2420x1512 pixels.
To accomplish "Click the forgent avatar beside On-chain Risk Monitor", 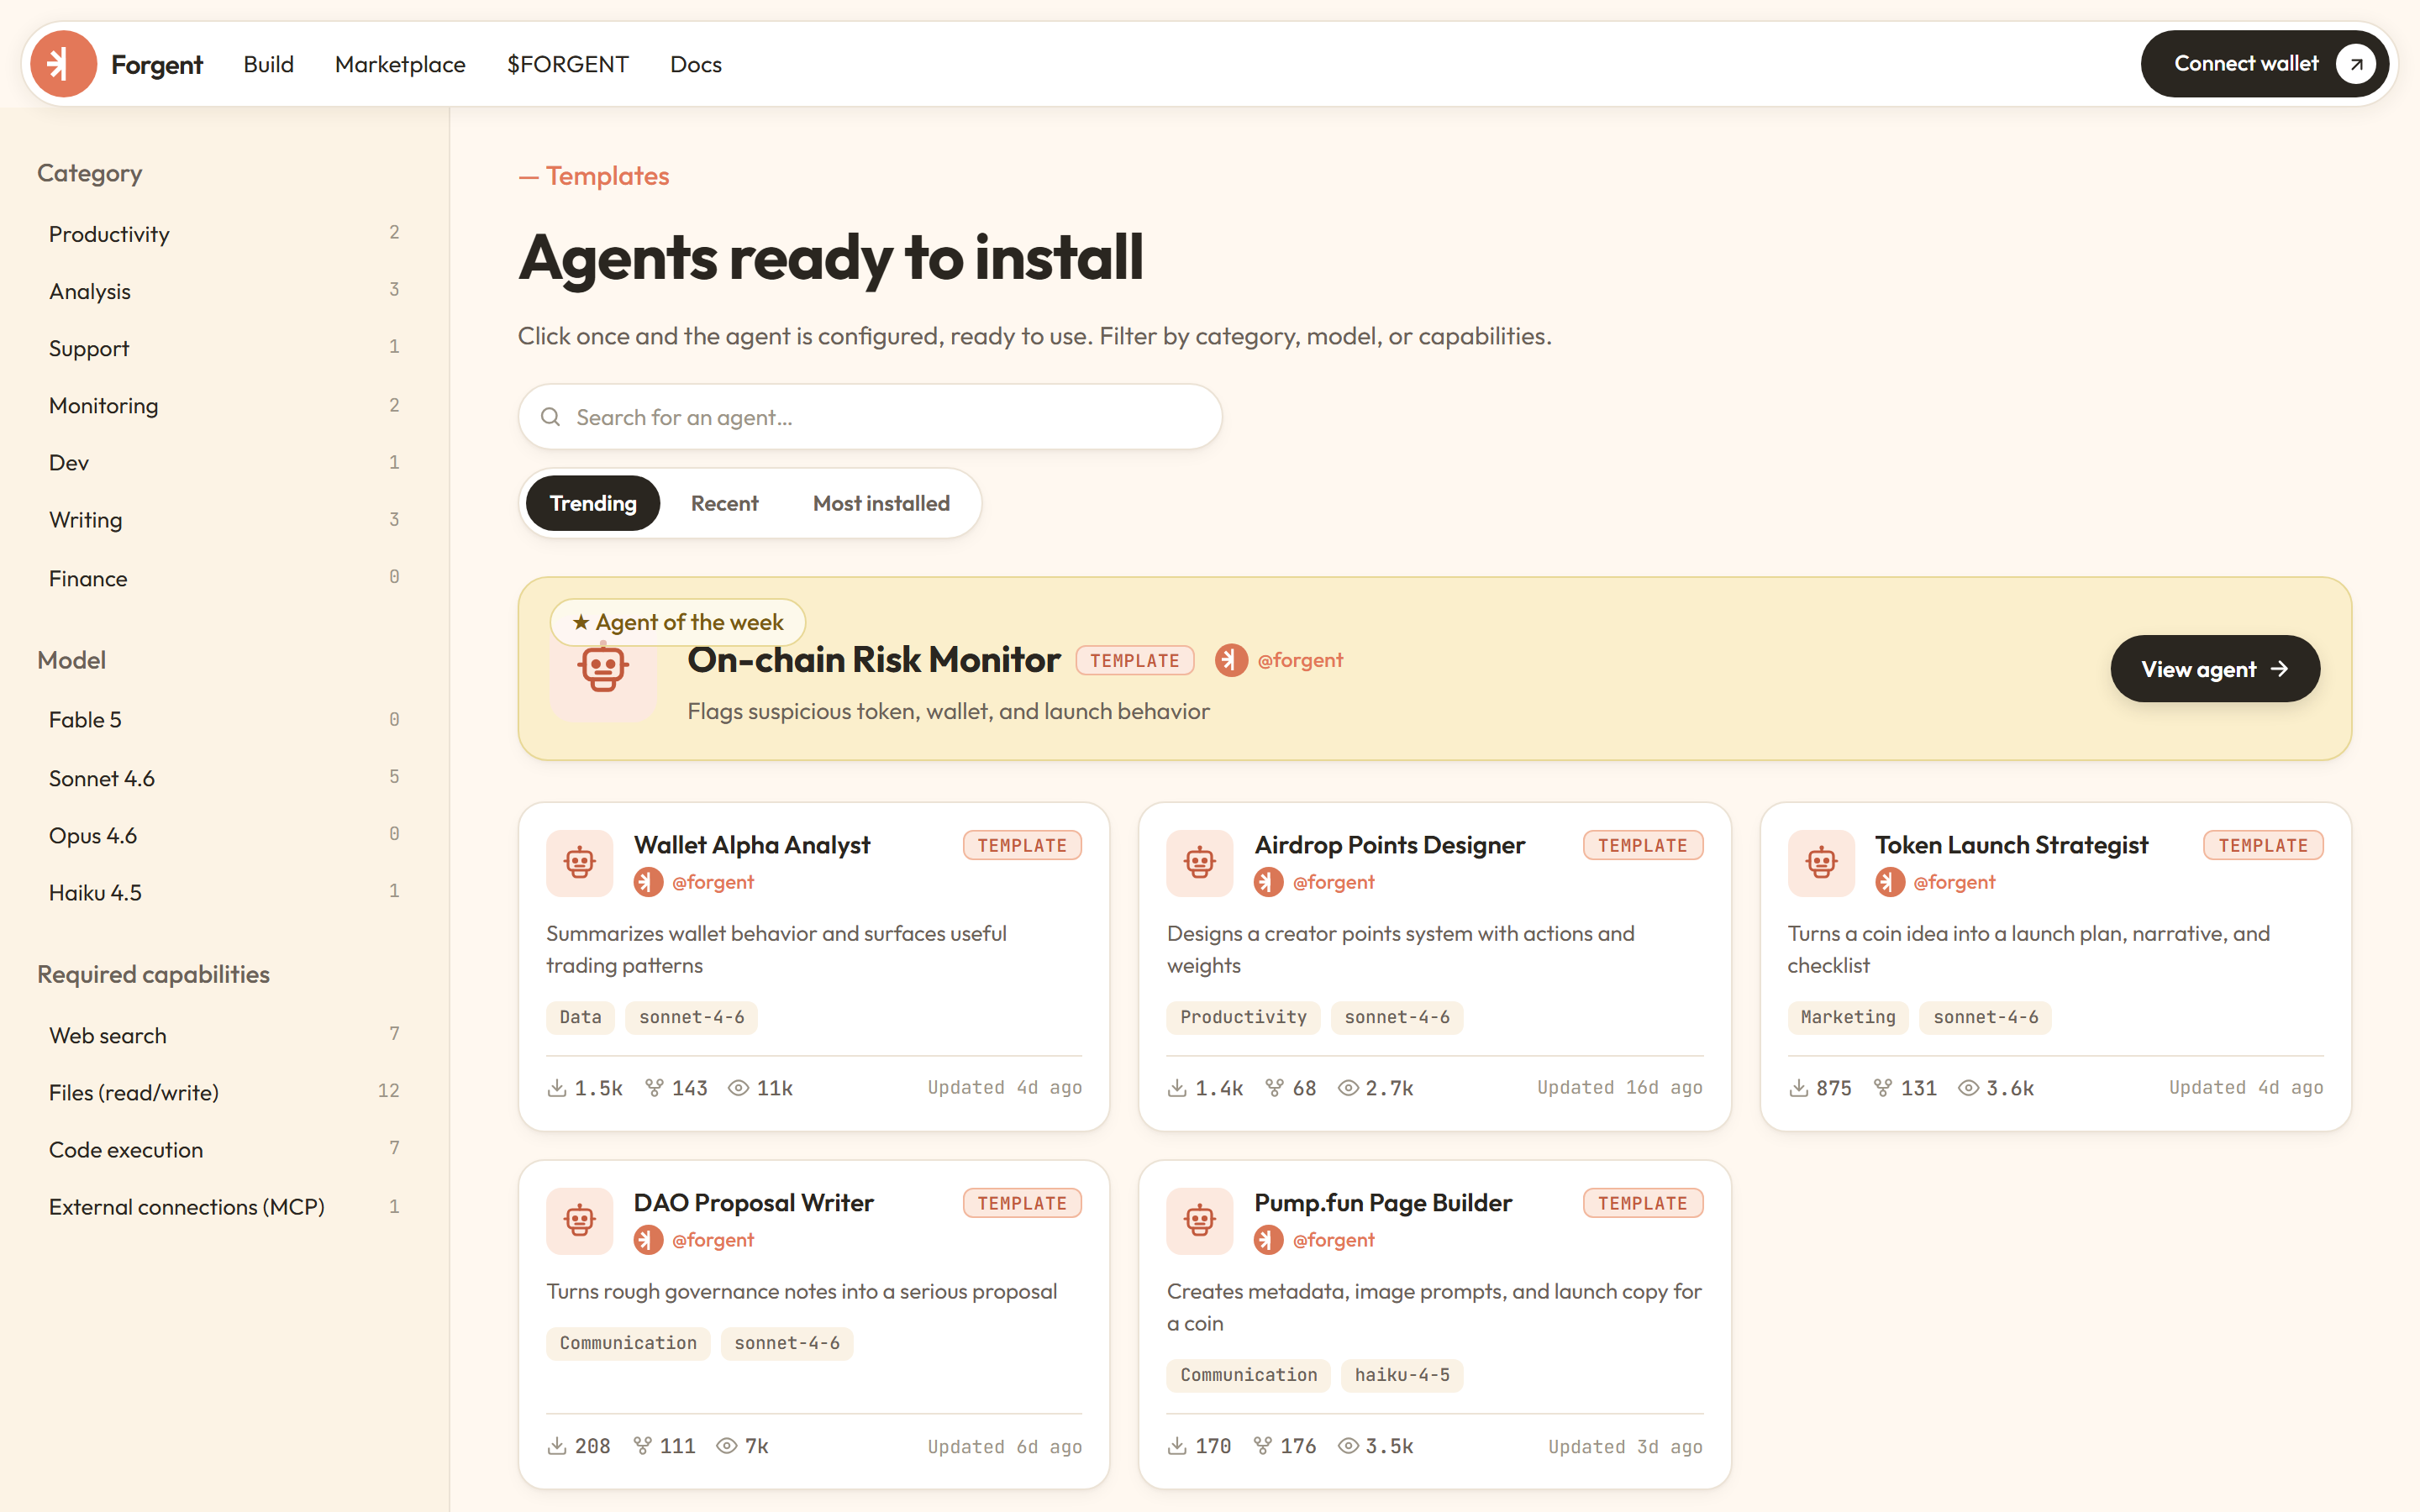I will click(x=1231, y=660).
